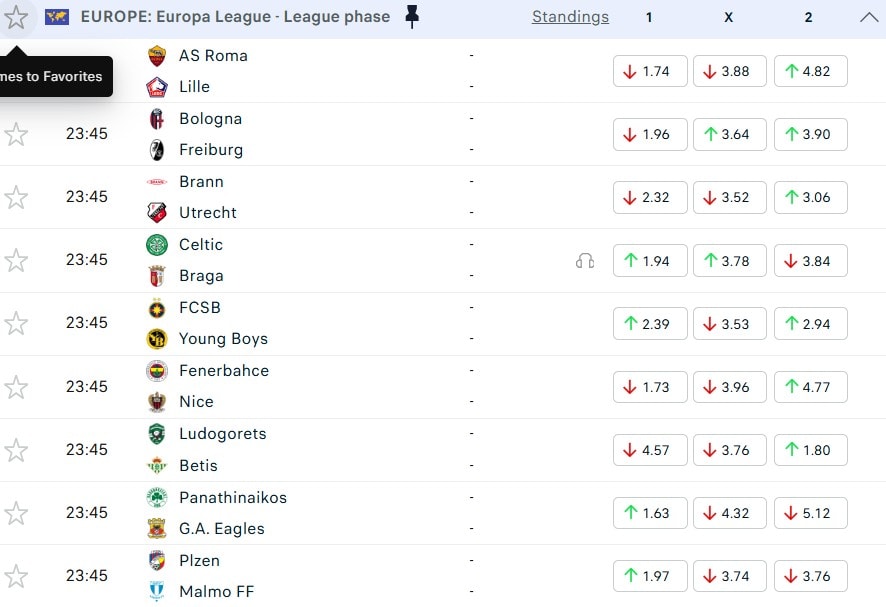Bet on Betis away win at 1.80
The width and height of the screenshot is (886, 607).
pyautogui.click(x=810, y=450)
